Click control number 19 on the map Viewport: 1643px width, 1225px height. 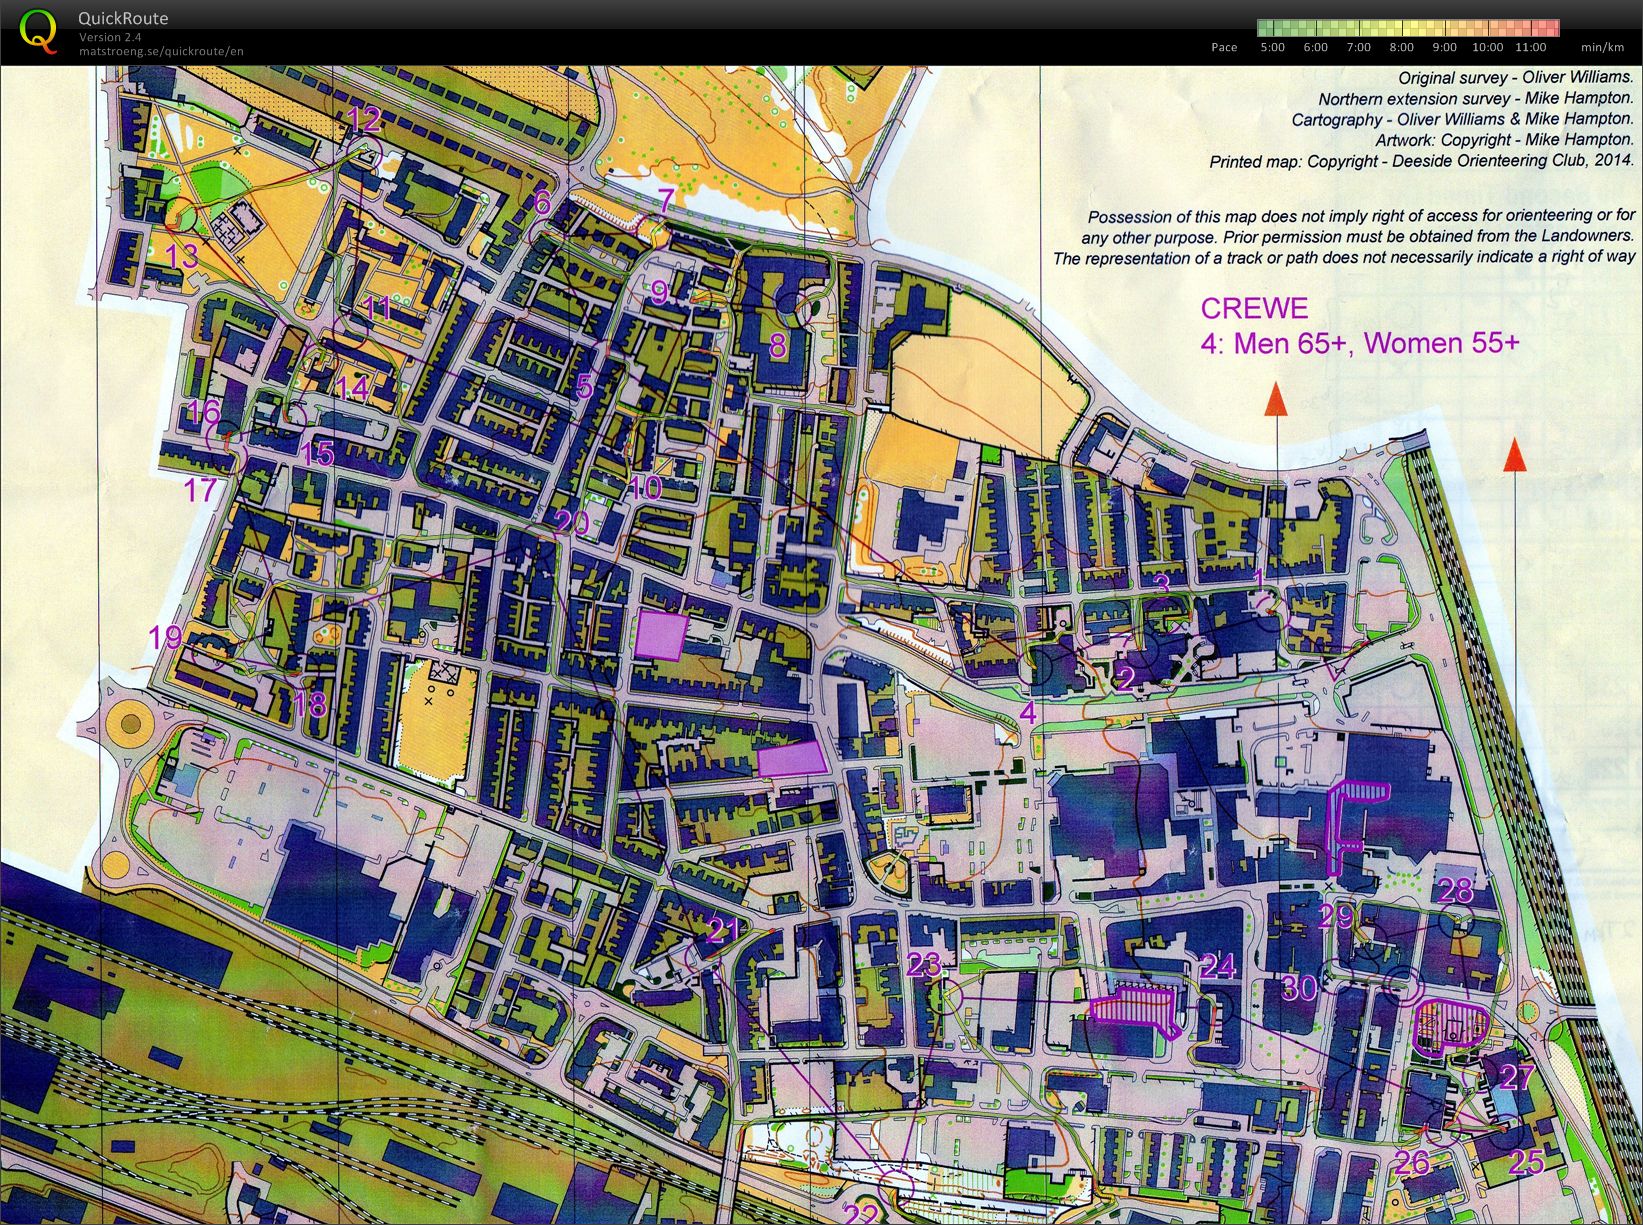165,636
